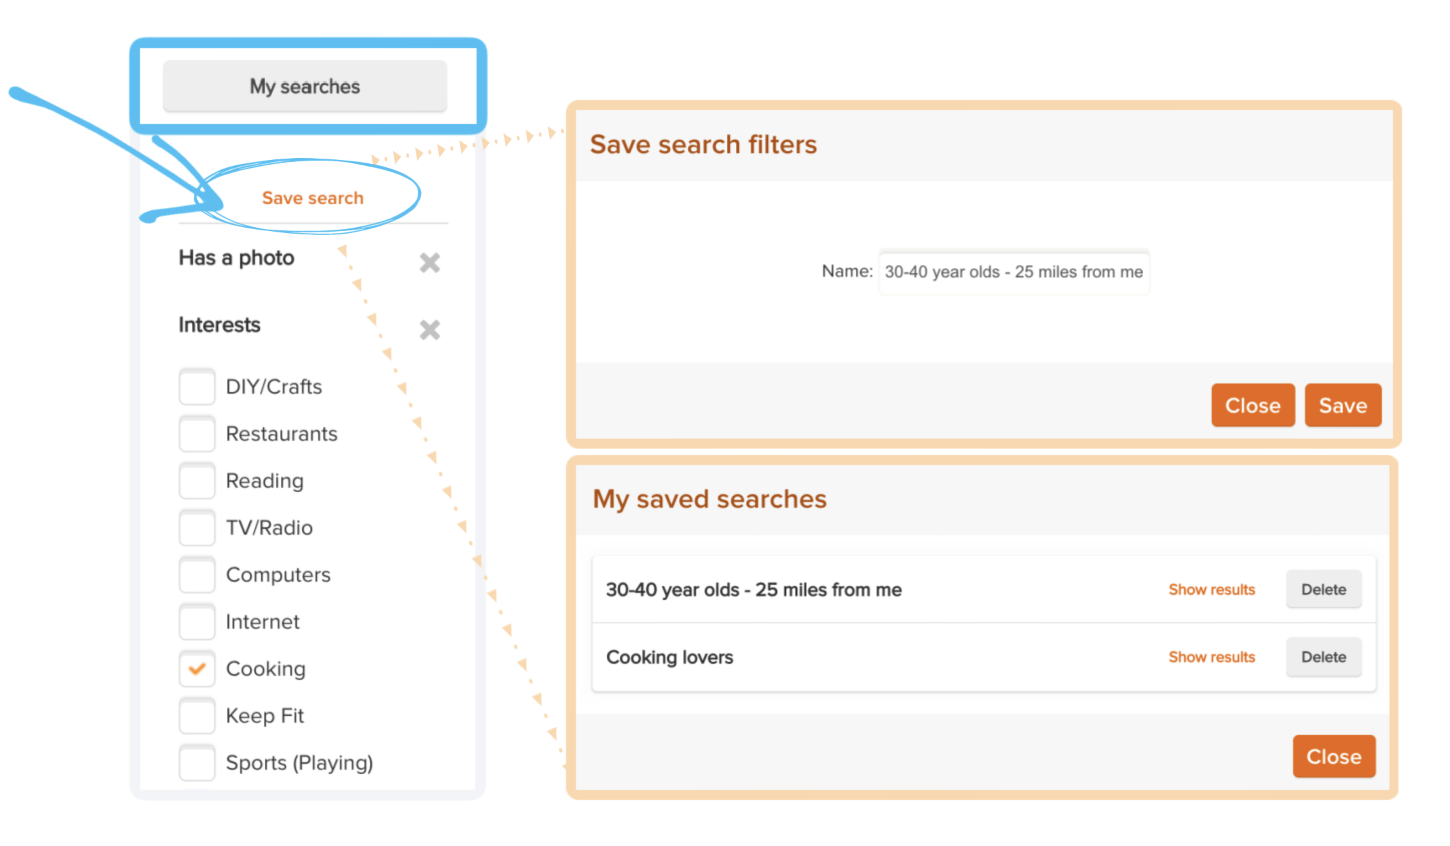
Task: Remove the Interests filter with X icon
Action: coord(429,330)
